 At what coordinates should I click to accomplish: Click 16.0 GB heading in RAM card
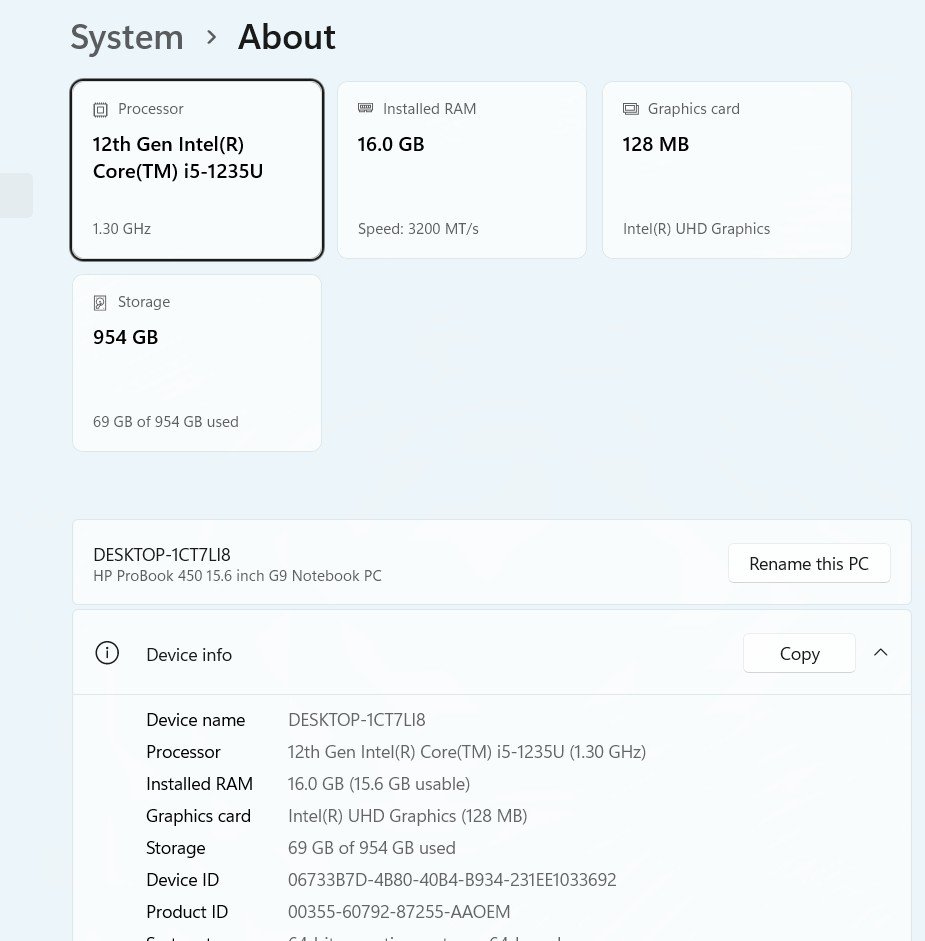391,144
